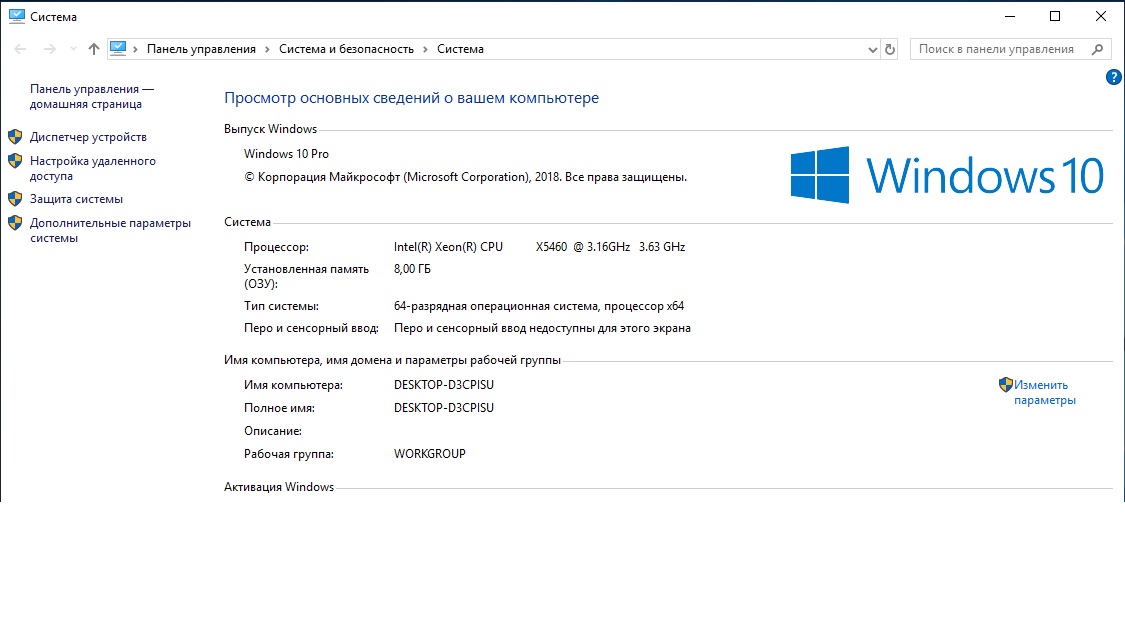Select the Windows 10 Pro text
This screenshot has width=1125, height=630.
click(x=286, y=154)
